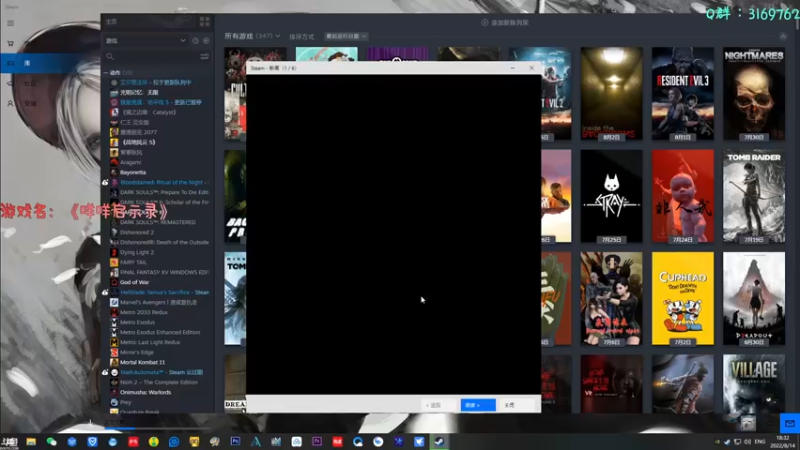Open the Resident Evil 3 cover
800x450 pixels.
(683, 93)
